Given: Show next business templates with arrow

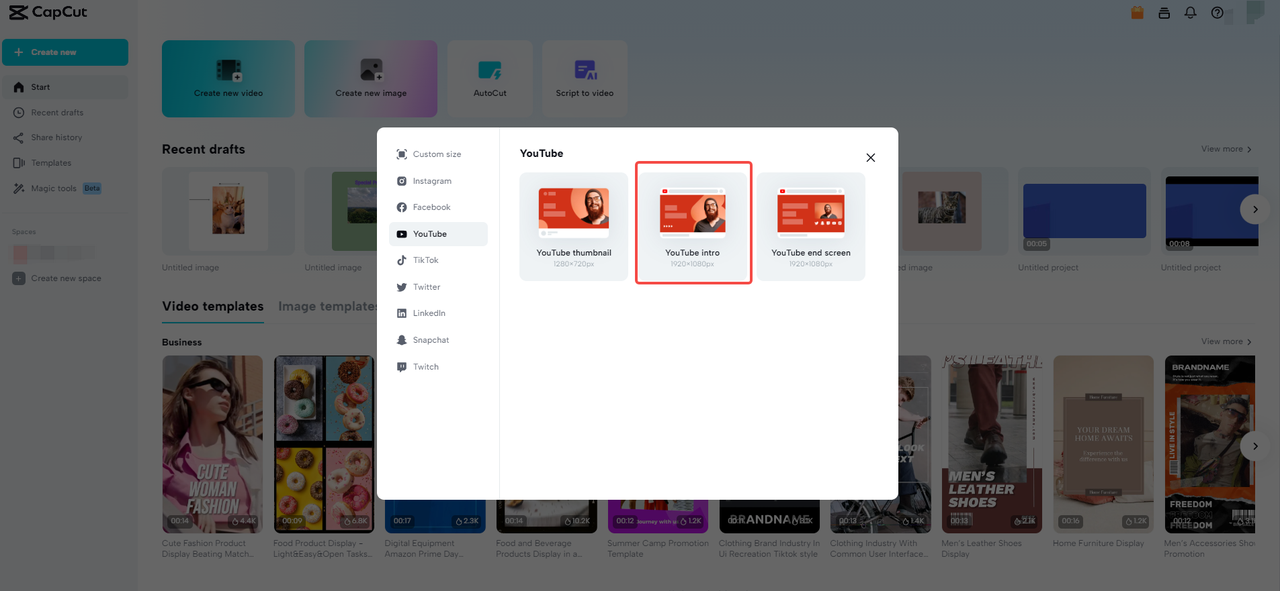Looking at the screenshot, I should pyautogui.click(x=1254, y=446).
